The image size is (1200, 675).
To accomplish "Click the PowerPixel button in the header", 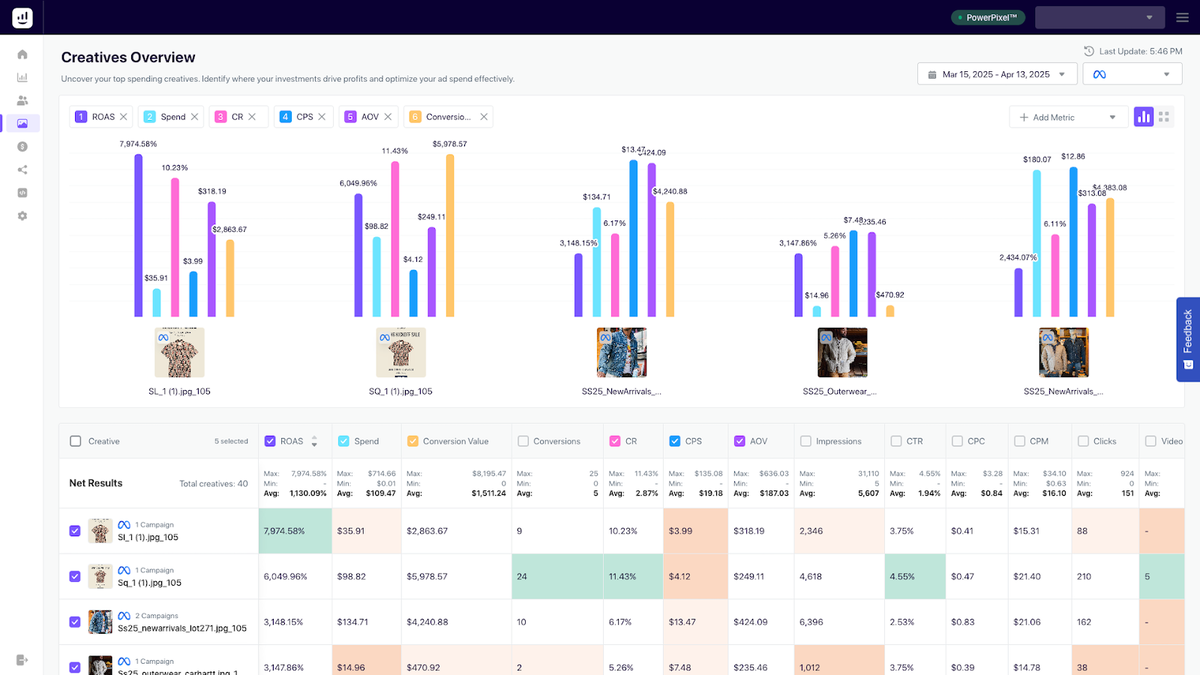I will [988, 17].
